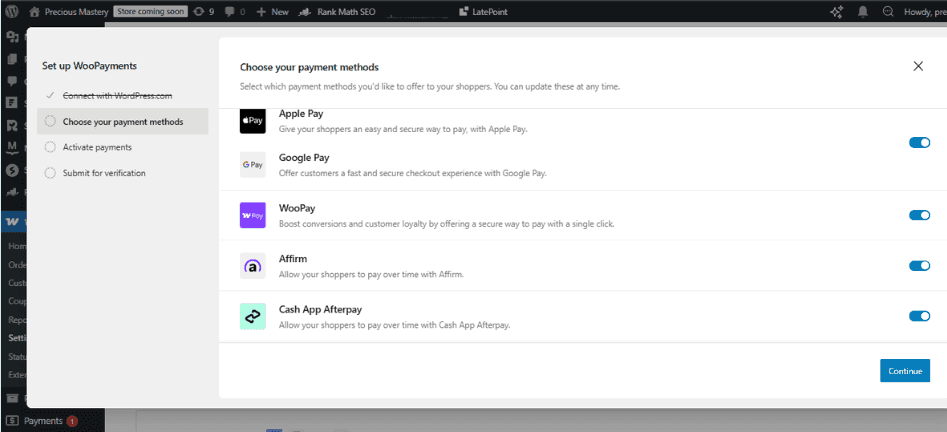The image size is (947, 432).
Task: Click the Payments notification badge showing 1
Action: [x=72, y=421]
